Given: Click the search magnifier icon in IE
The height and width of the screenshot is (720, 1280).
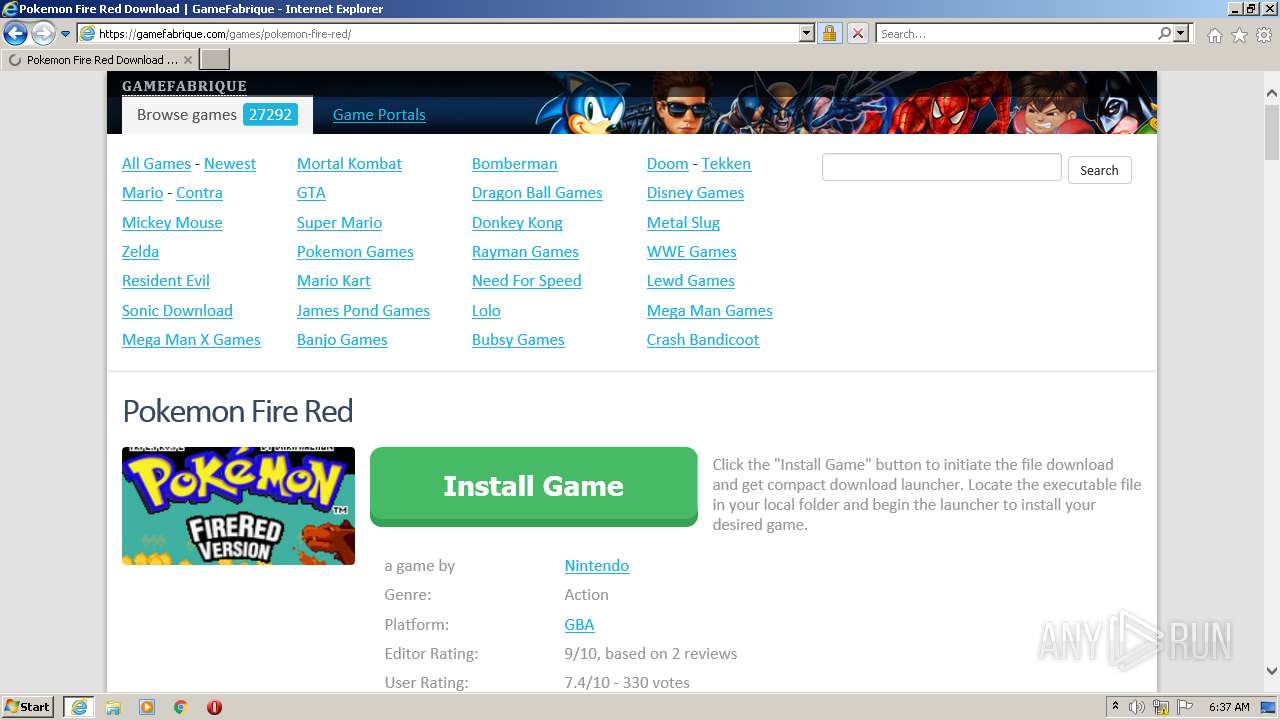Looking at the screenshot, I should [x=1164, y=33].
